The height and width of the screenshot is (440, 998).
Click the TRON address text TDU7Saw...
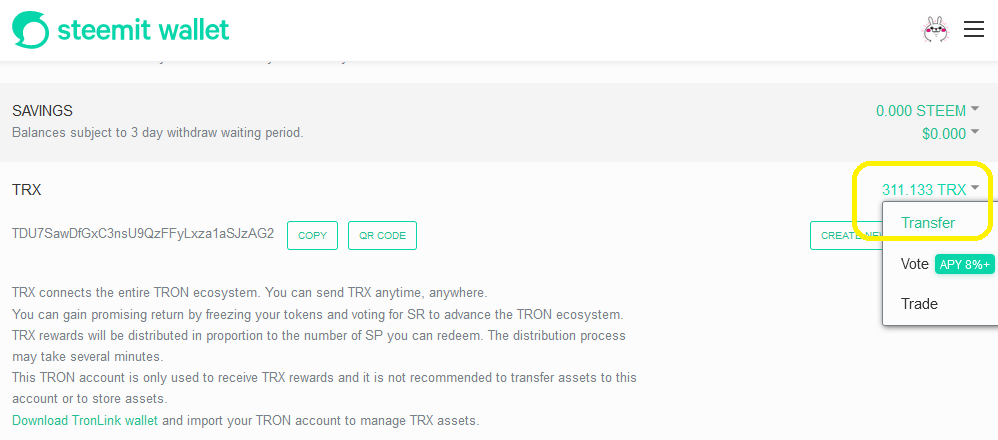click(143, 234)
